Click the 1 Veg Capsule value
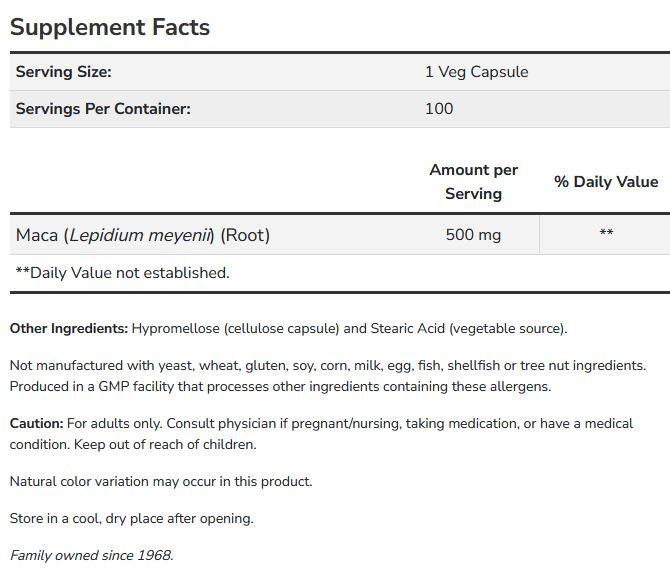Screen dimensions: 670x580 point(476,72)
